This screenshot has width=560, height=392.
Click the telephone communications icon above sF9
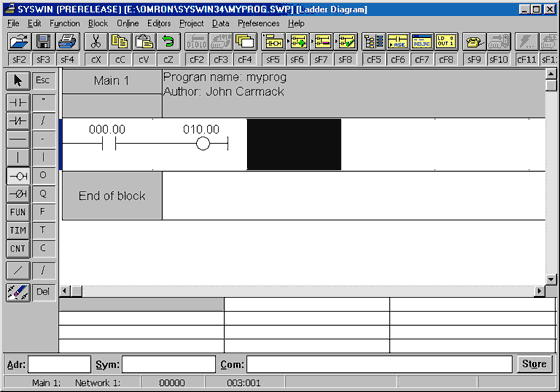click(474, 41)
